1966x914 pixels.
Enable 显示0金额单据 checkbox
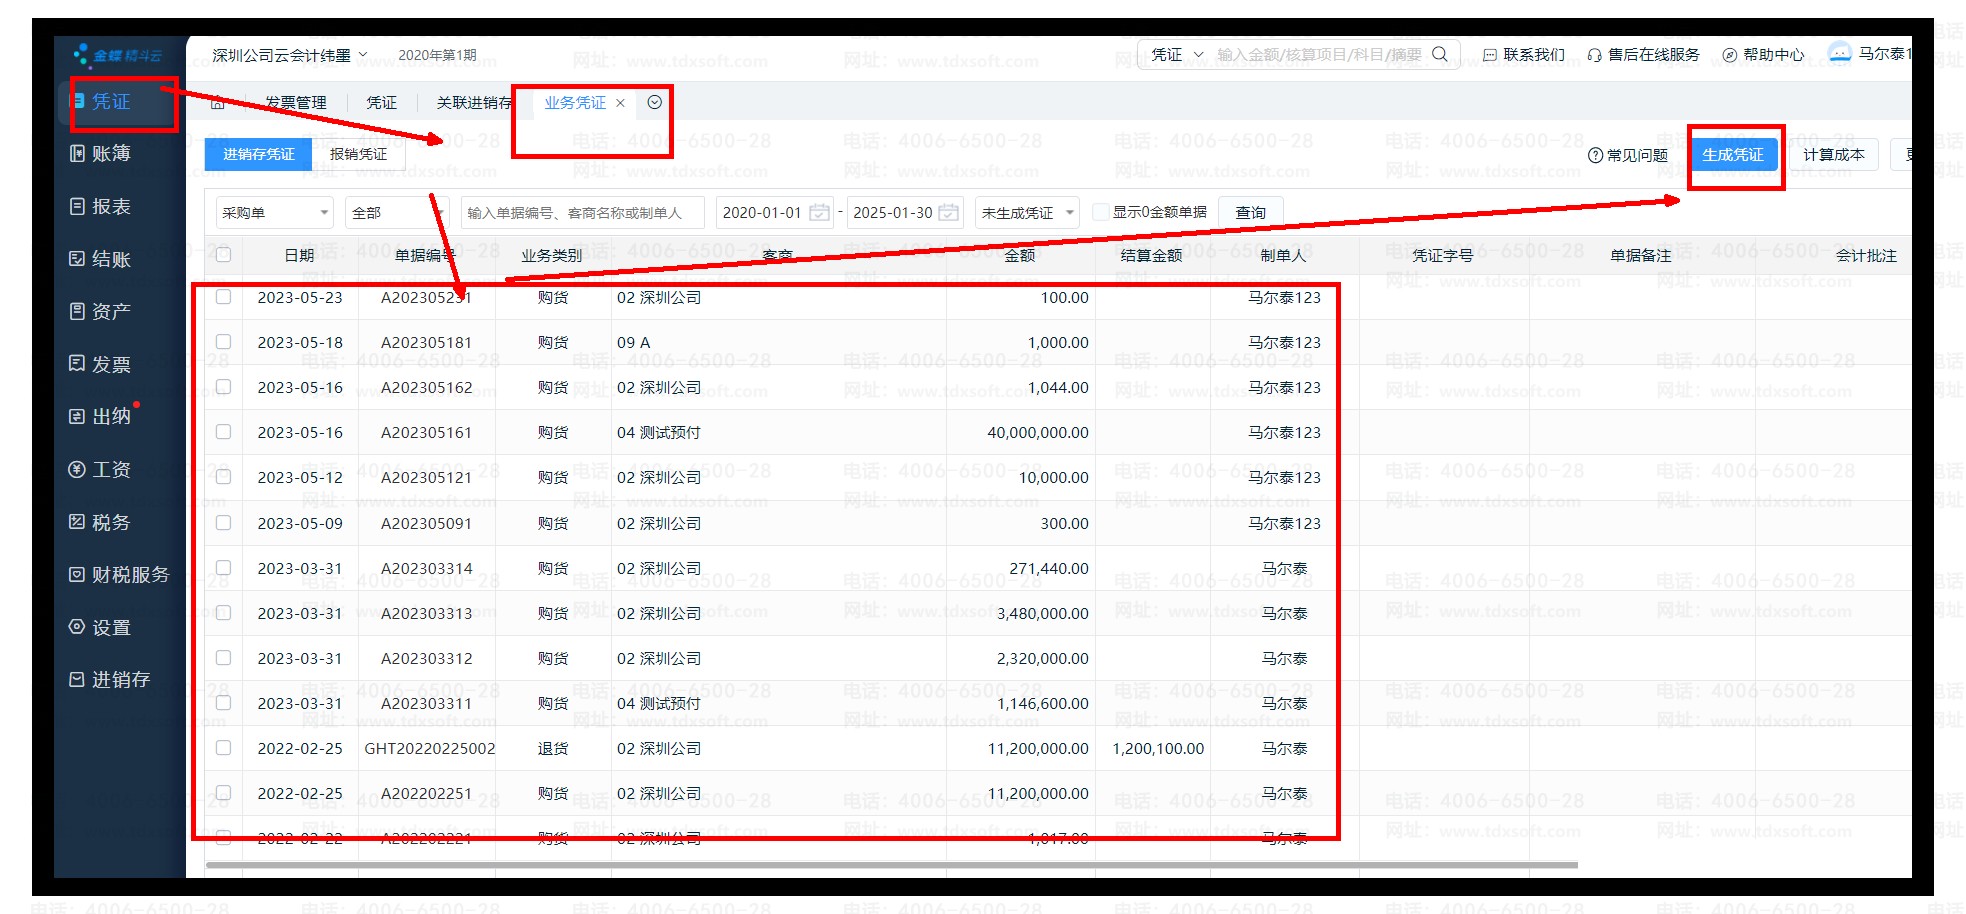(x=1100, y=212)
